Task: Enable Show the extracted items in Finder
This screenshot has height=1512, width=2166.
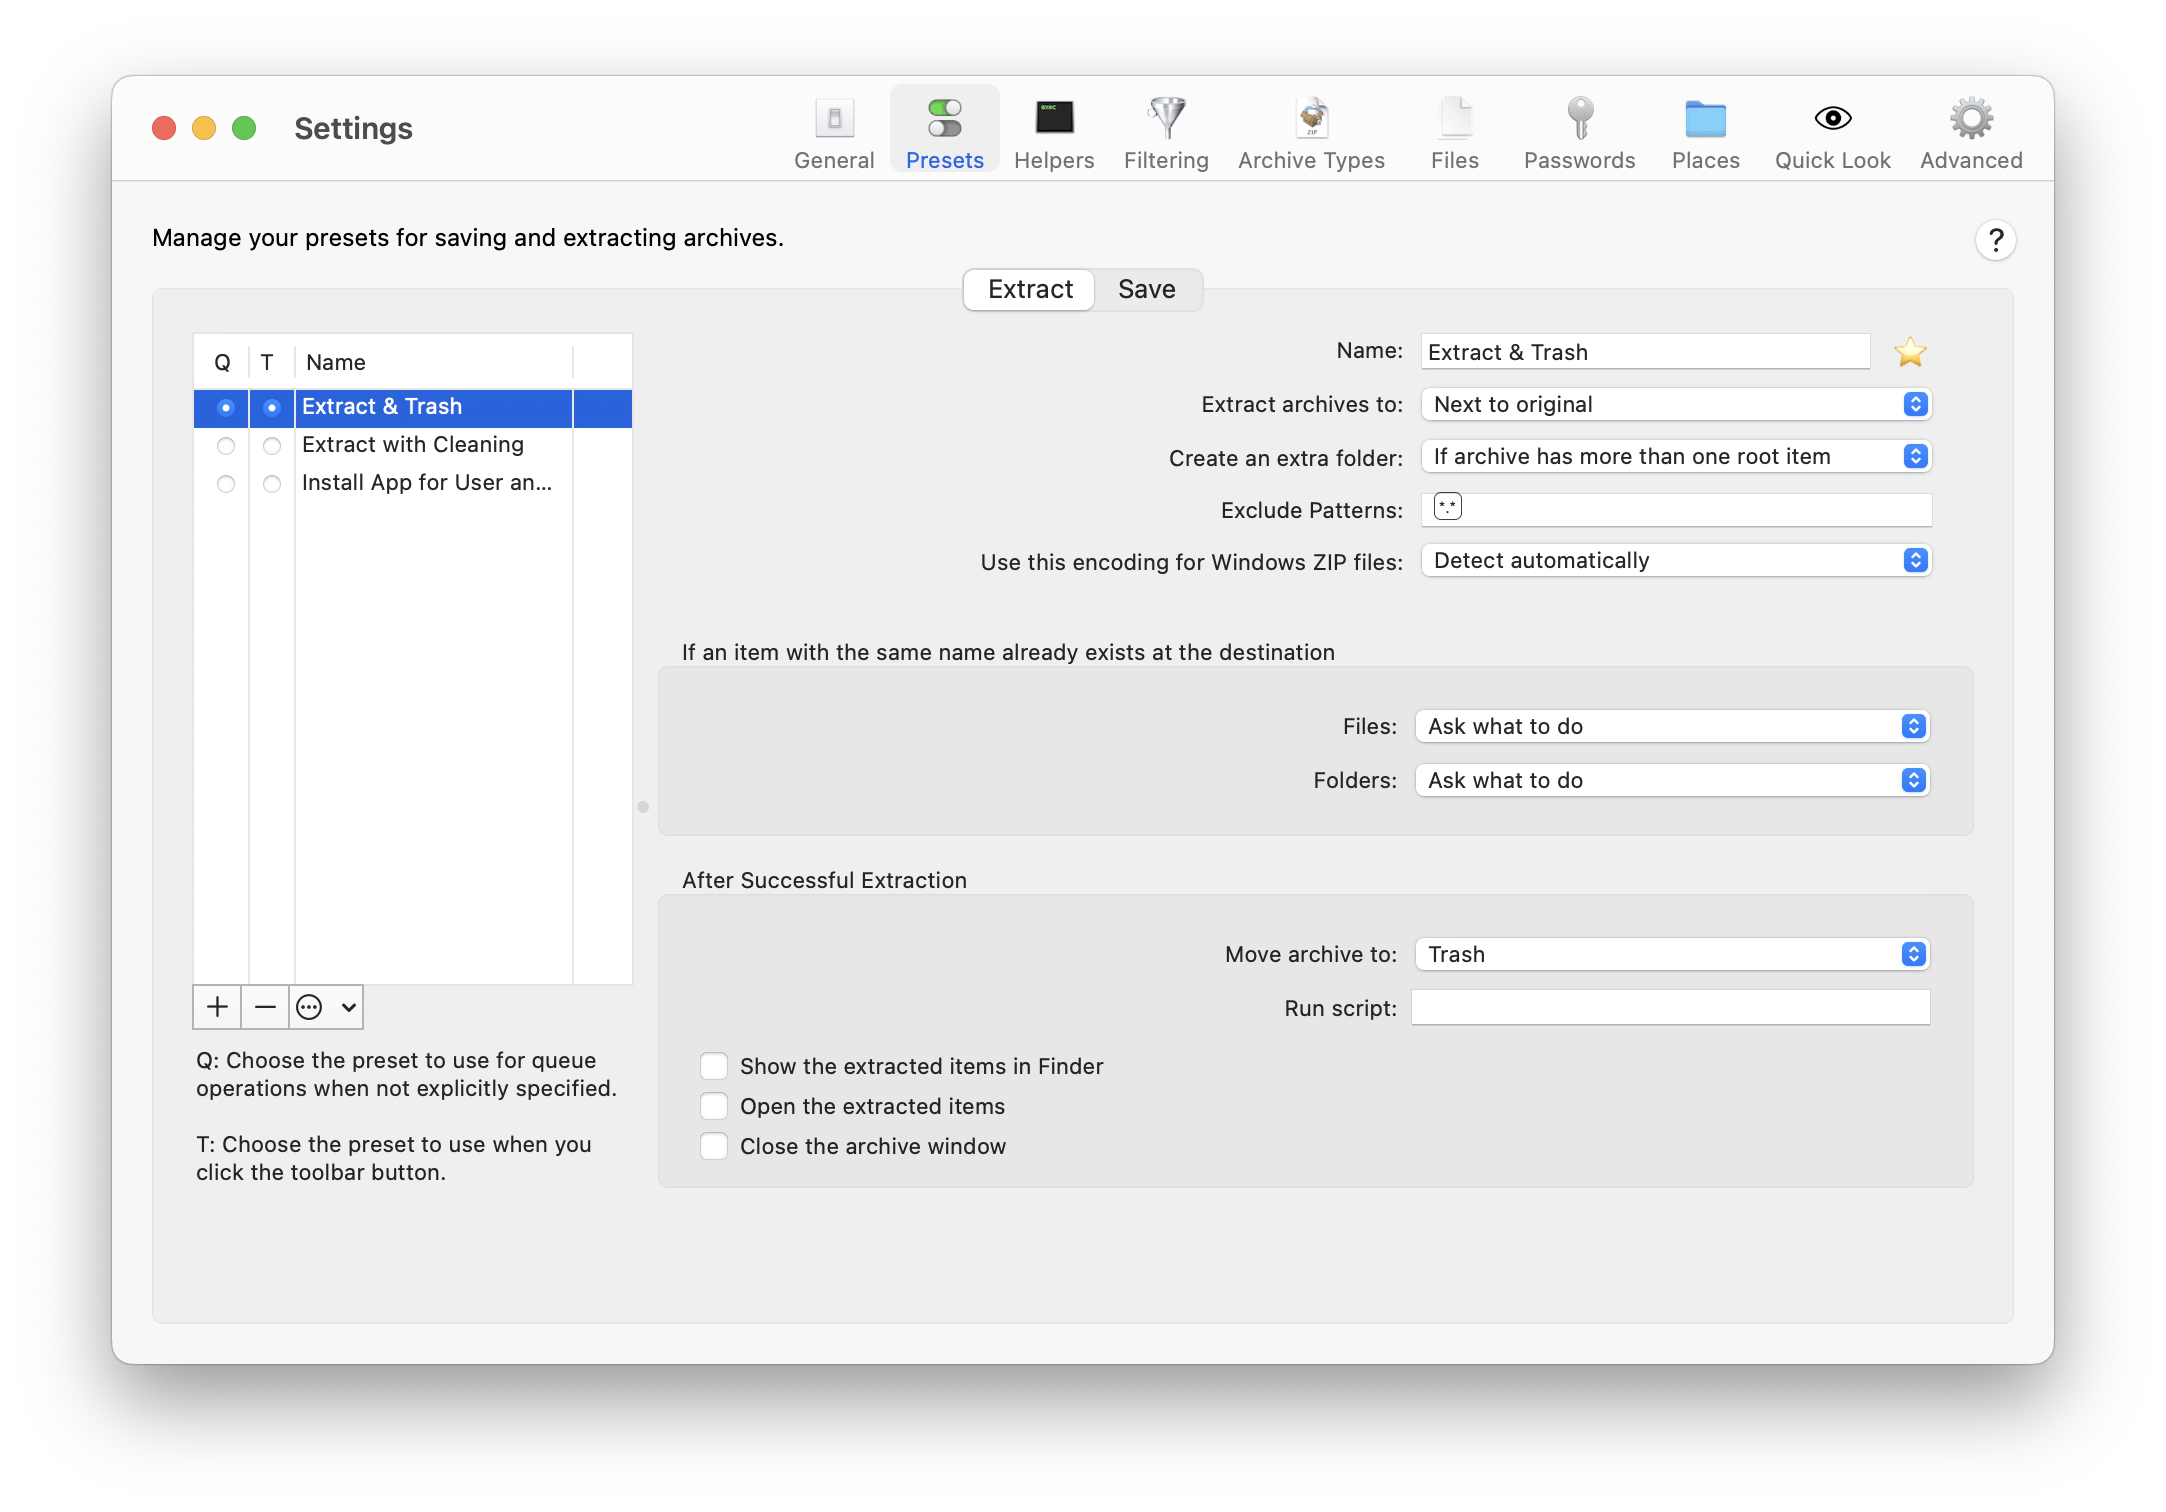Action: click(x=714, y=1066)
